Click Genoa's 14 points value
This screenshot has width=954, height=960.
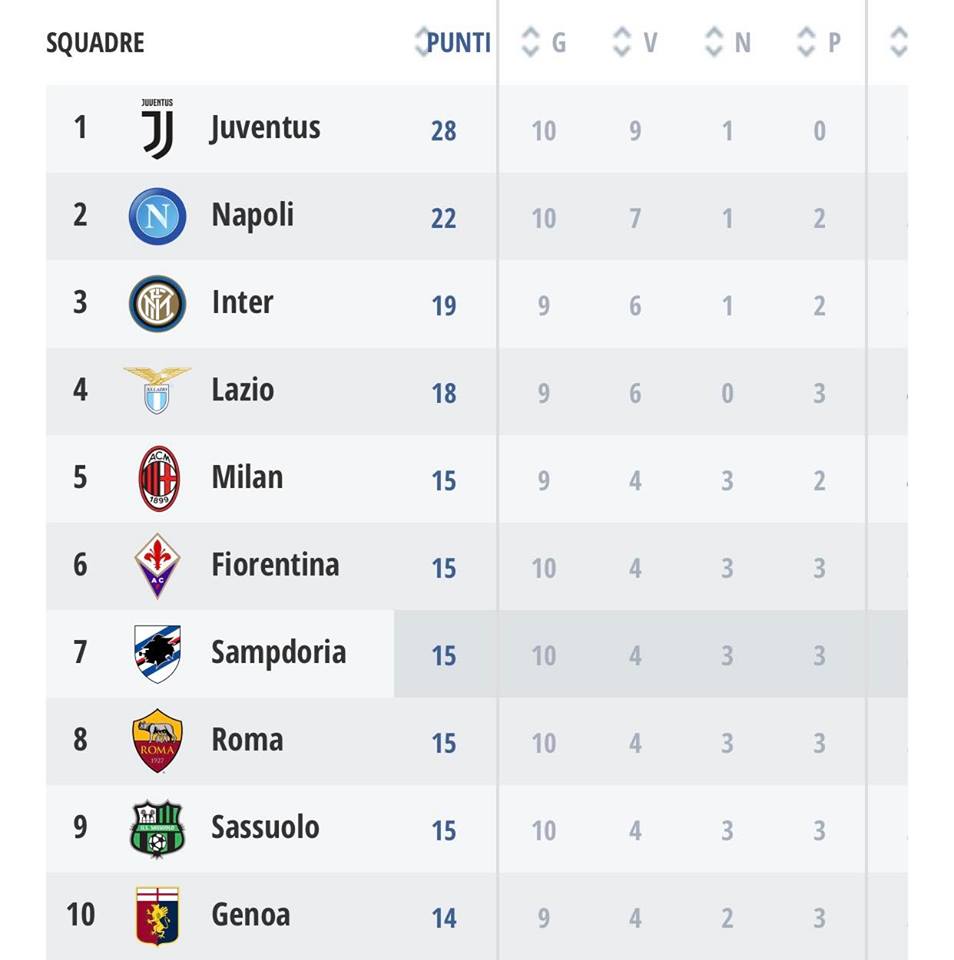click(444, 918)
